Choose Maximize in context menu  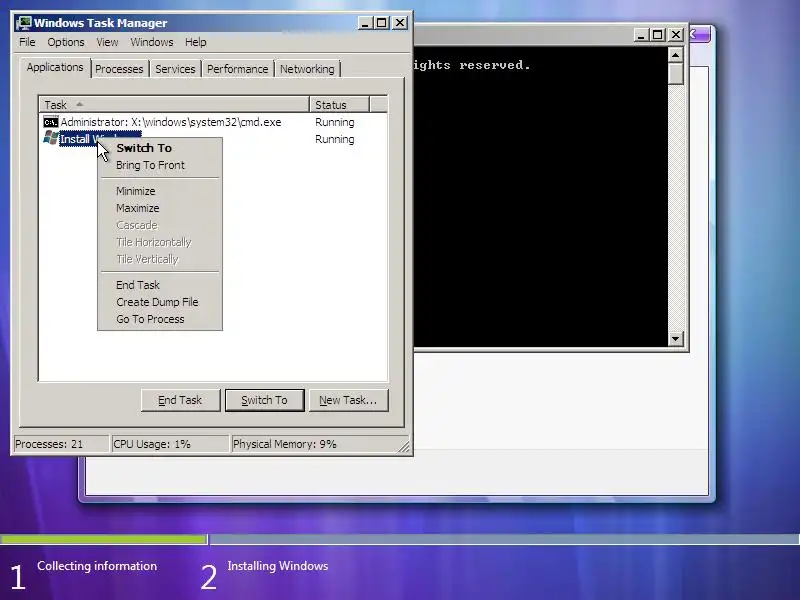(x=160, y=208)
